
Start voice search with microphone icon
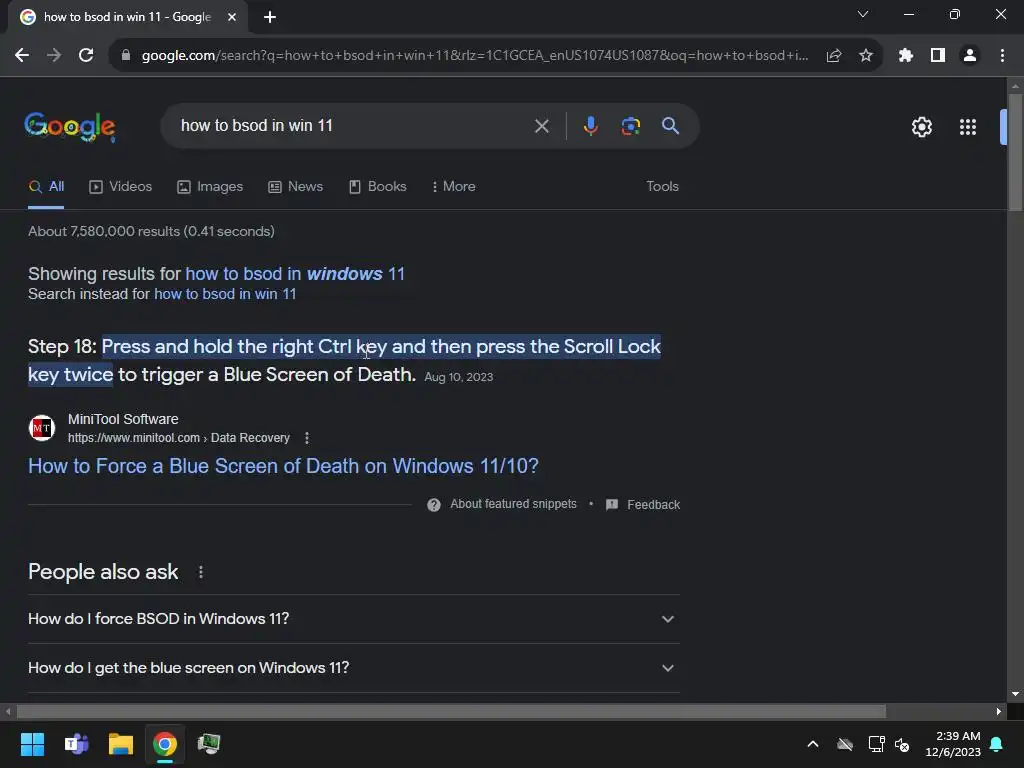point(590,126)
